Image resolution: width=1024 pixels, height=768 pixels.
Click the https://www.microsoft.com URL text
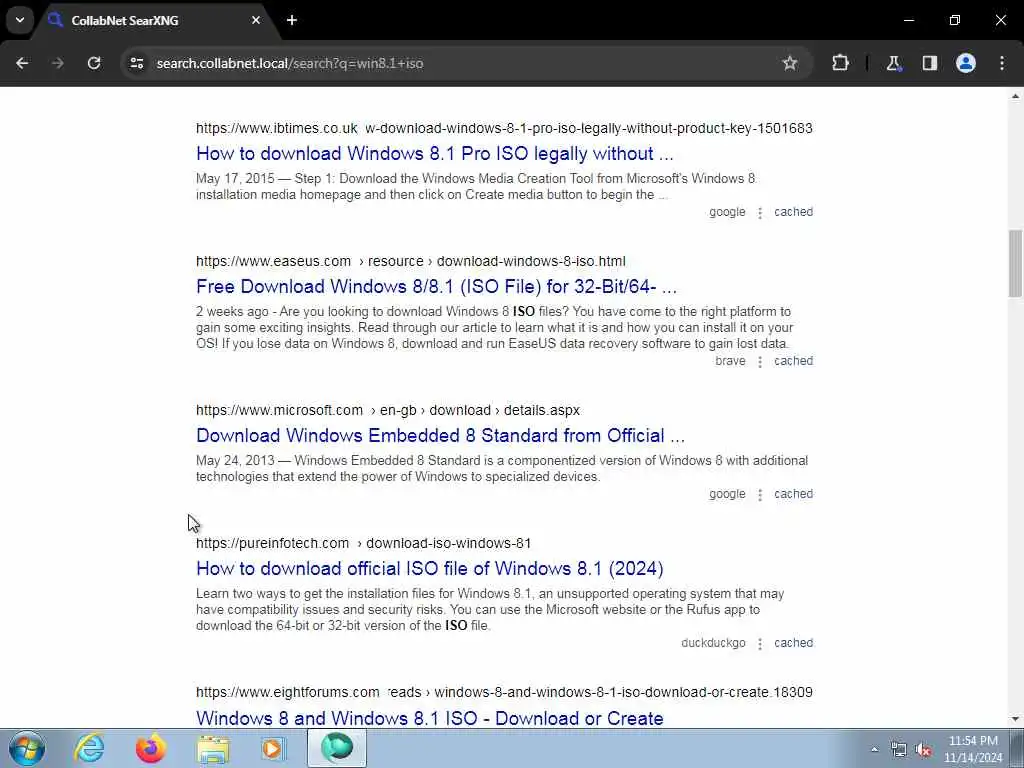click(x=280, y=410)
